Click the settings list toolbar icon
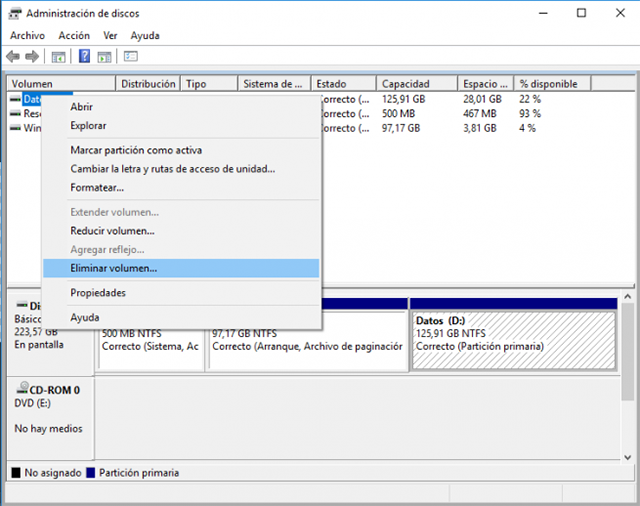The image size is (640, 506). tap(131, 56)
